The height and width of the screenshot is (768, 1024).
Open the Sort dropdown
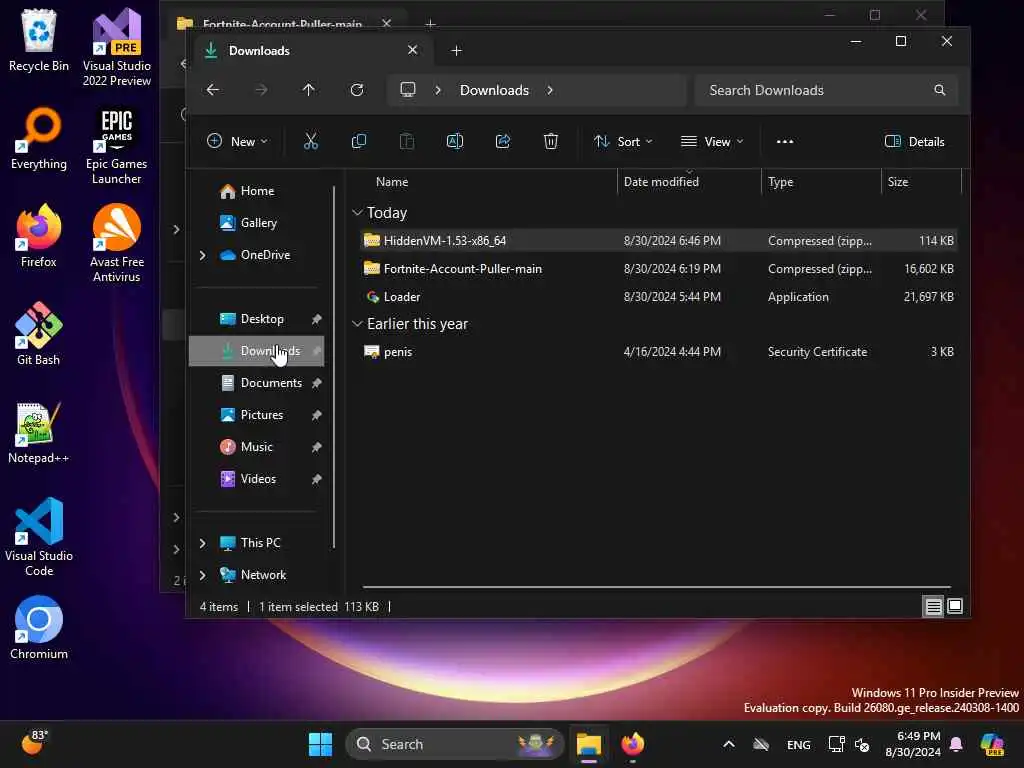click(x=623, y=141)
